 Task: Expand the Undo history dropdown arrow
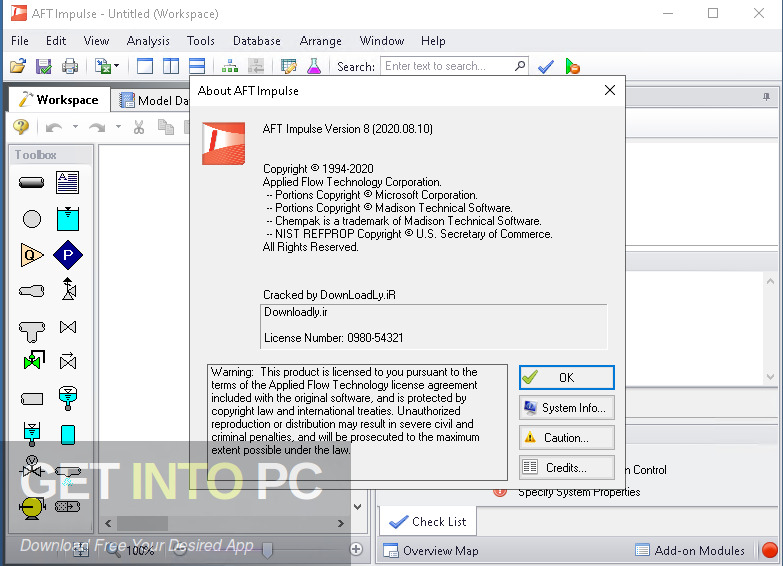pos(75,127)
